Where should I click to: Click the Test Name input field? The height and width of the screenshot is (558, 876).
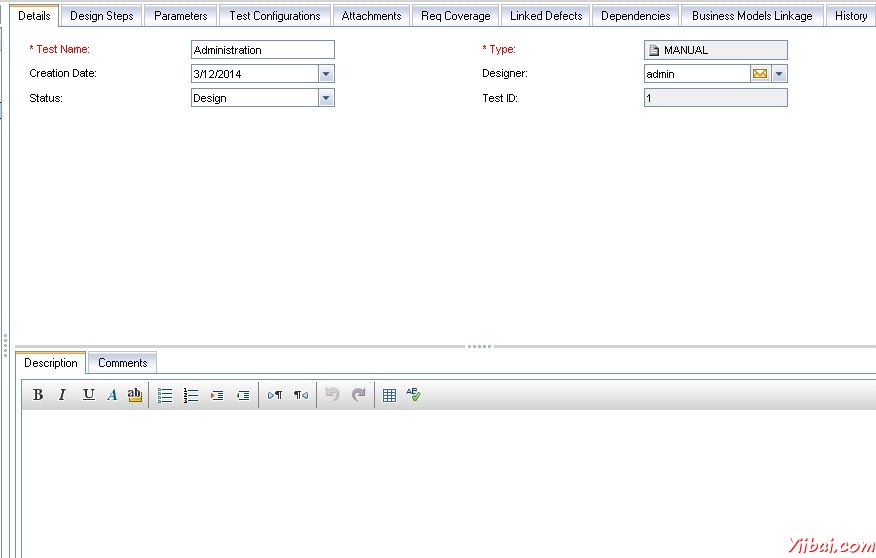262,50
